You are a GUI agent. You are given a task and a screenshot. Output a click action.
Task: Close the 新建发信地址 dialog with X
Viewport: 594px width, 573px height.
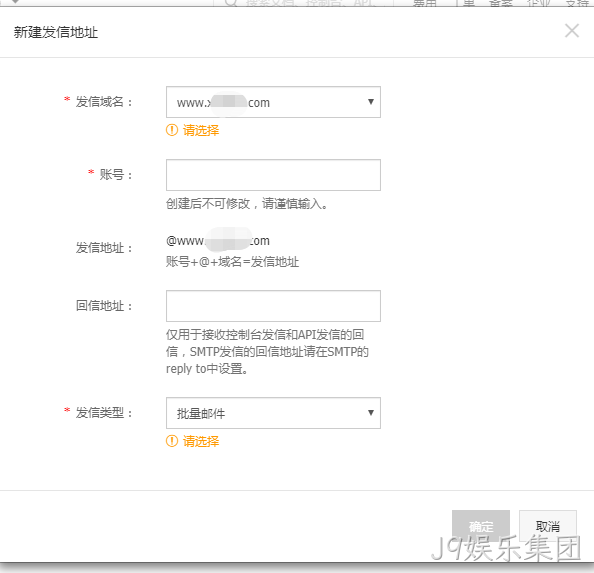[x=572, y=31]
